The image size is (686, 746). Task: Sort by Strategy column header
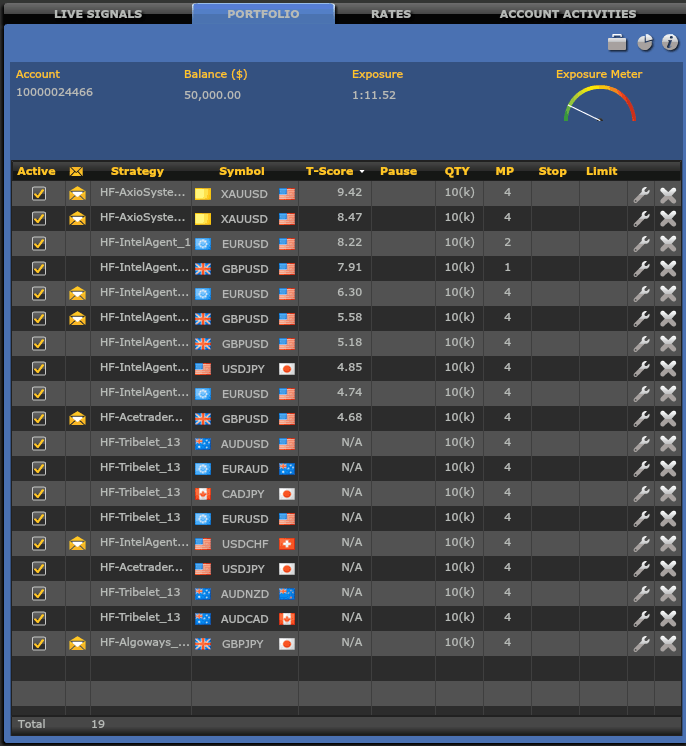(x=137, y=171)
